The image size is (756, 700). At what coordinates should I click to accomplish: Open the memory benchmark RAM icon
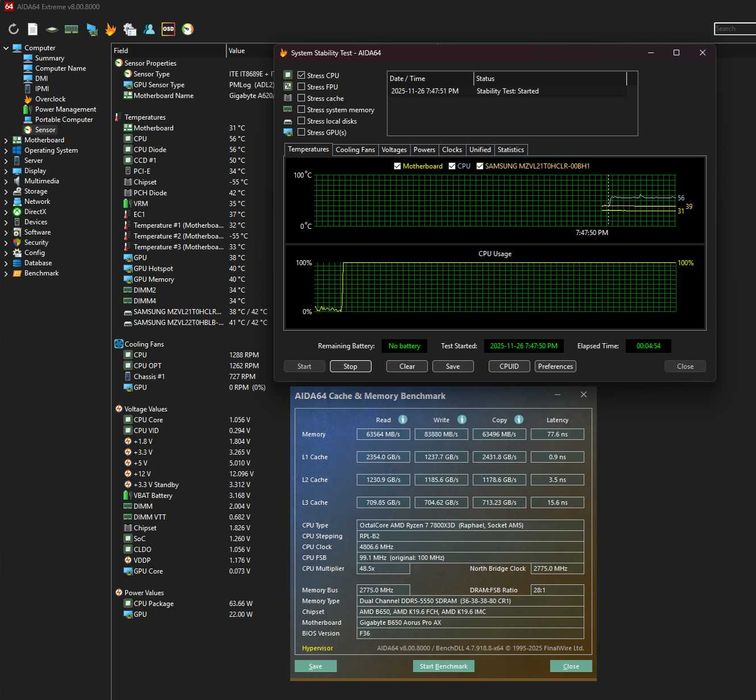click(x=71, y=29)
